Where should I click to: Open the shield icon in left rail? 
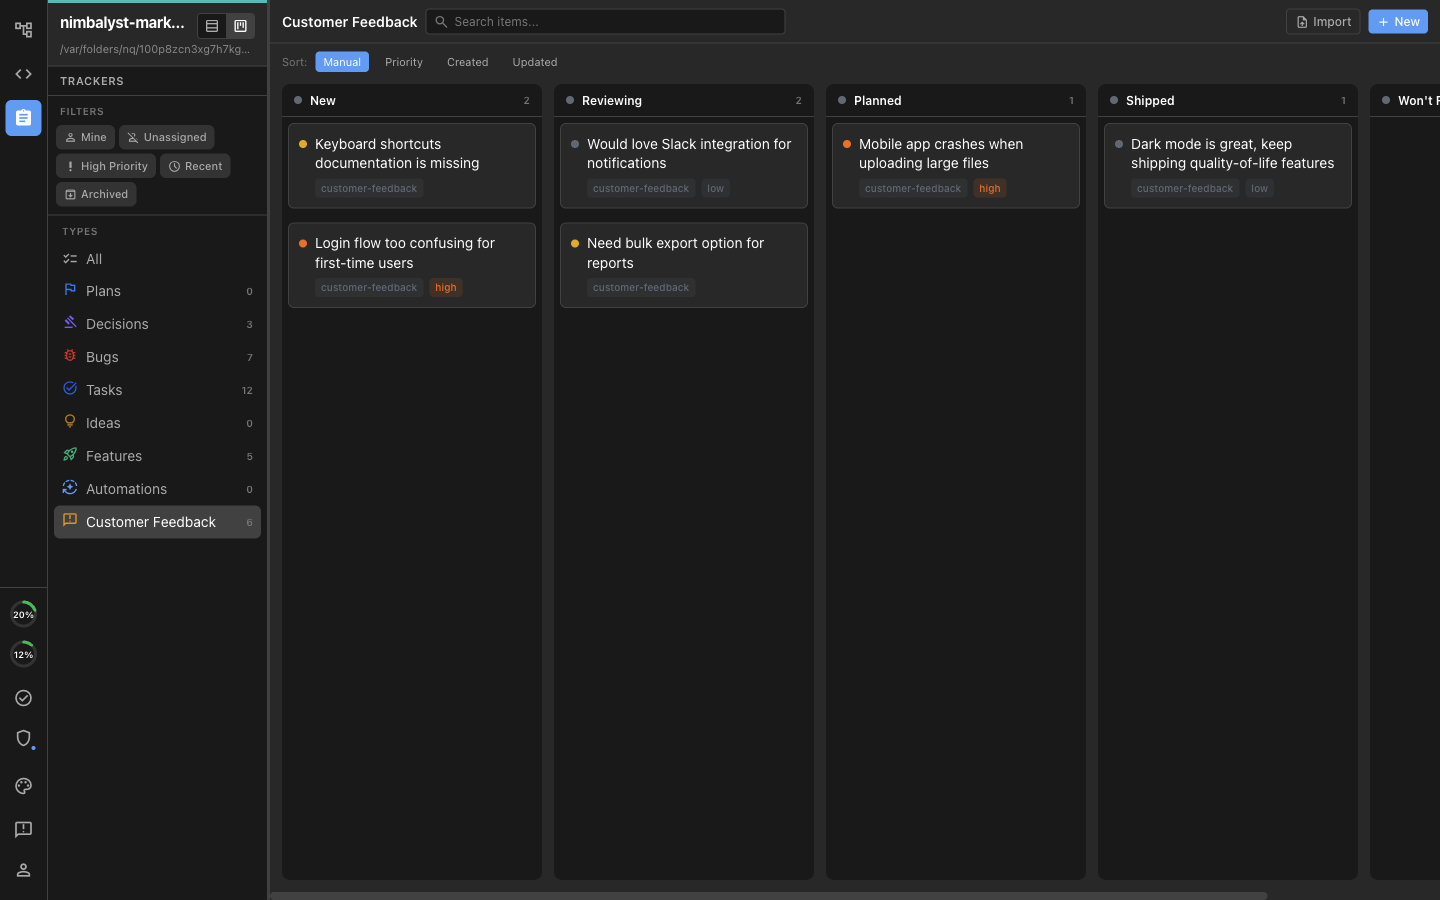23,738
